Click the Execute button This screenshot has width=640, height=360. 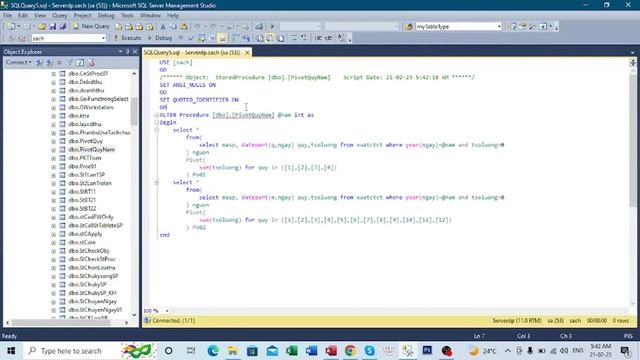pyautogui.click(x=127, y=38)
